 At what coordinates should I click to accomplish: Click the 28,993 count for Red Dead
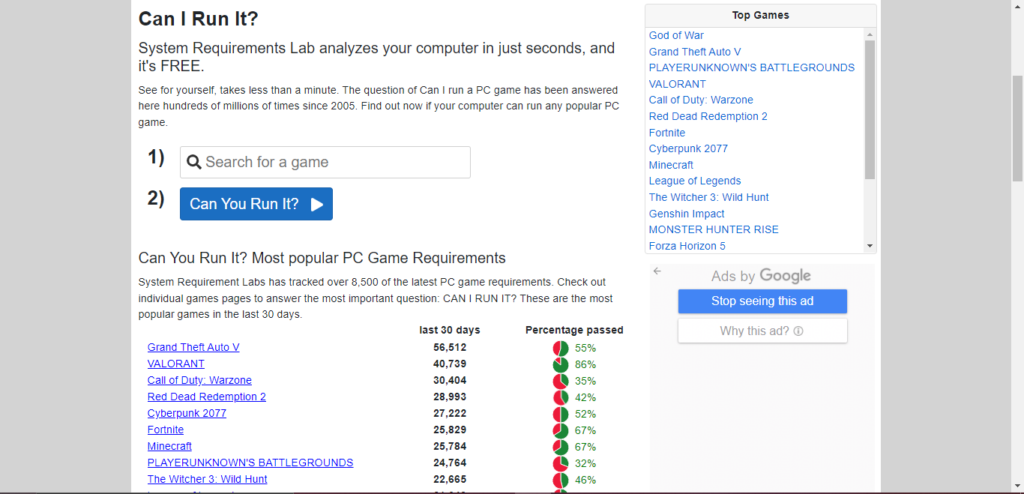[x=450, y=397]
